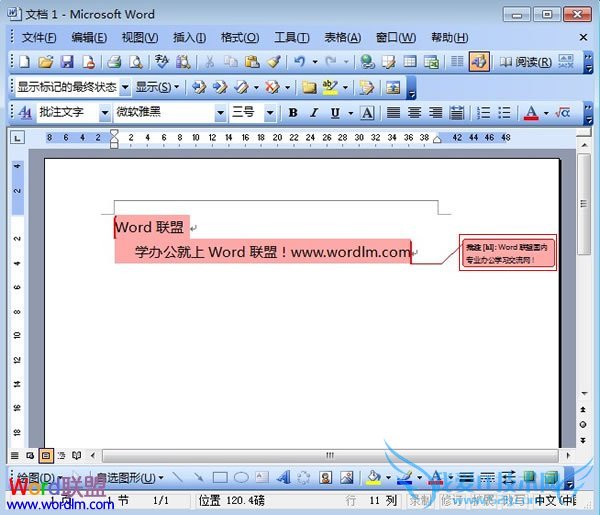Click the 阅读(R) reading layout button

click(525, 62)
